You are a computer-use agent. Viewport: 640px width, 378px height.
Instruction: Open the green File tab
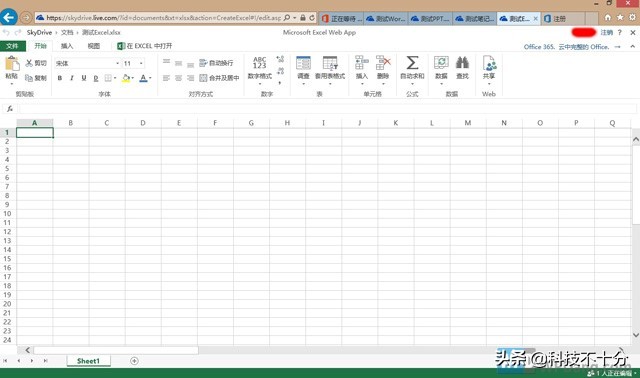coord(13,46)
